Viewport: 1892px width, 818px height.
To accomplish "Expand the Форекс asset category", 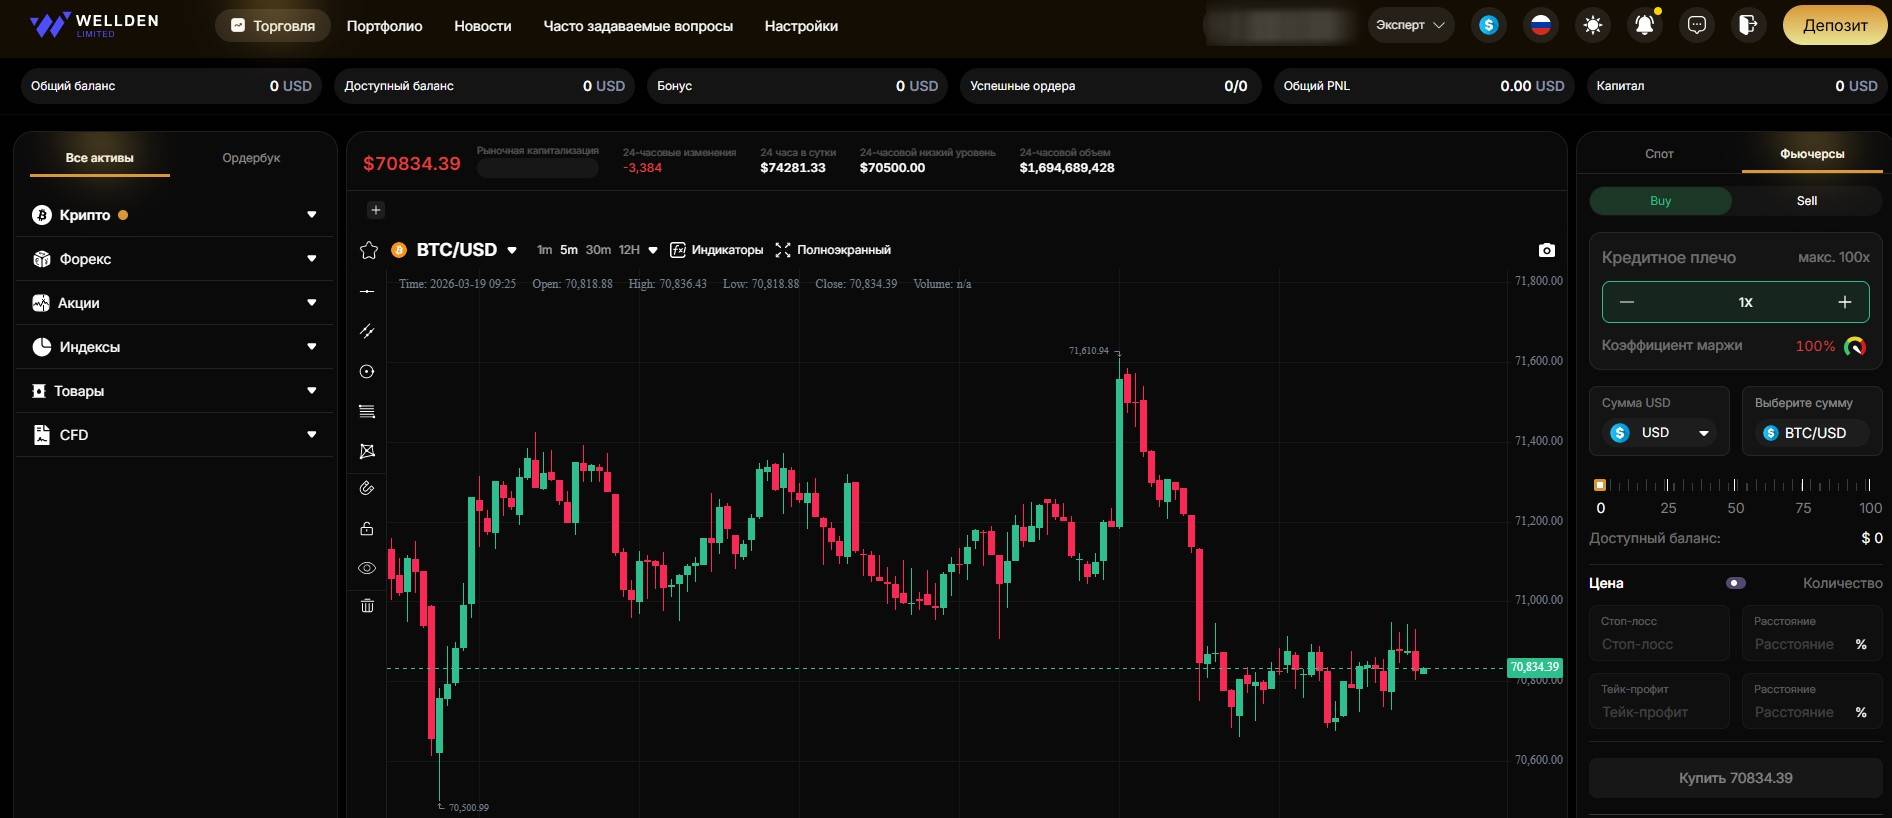I will coord(174,259).
